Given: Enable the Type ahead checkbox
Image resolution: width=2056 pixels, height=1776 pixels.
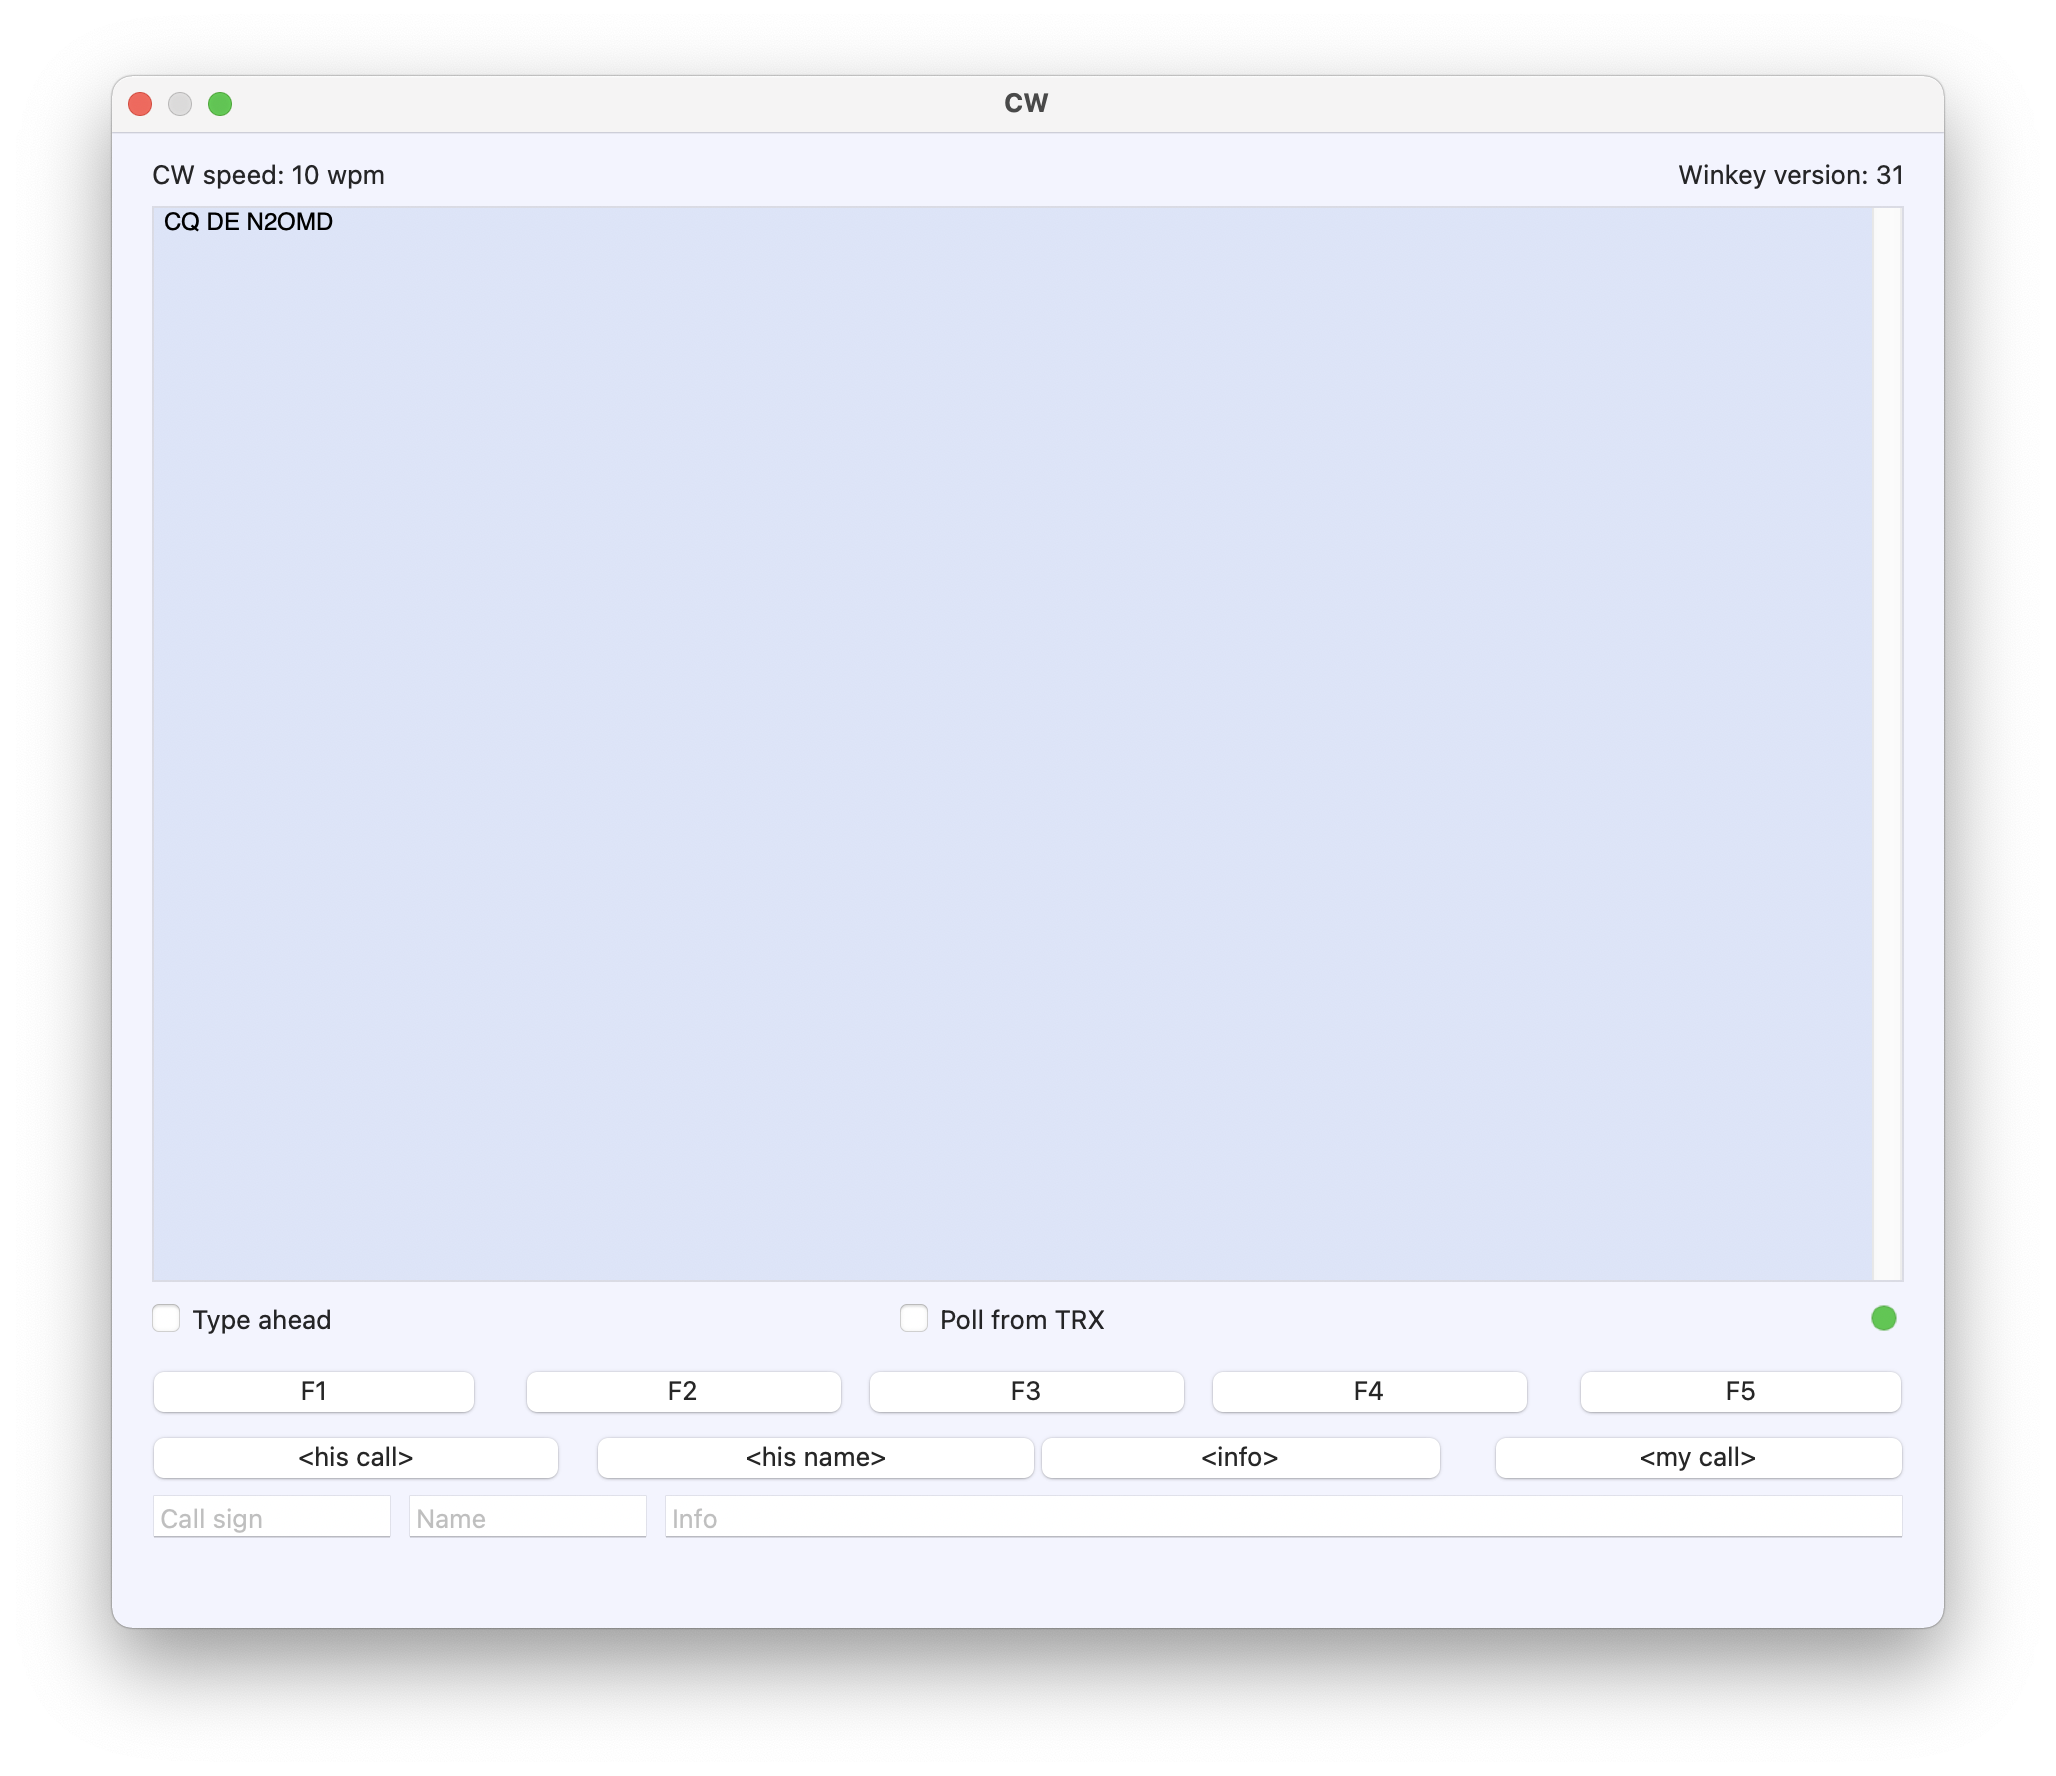Looking at the screenshot, I should pos(167,1319).
